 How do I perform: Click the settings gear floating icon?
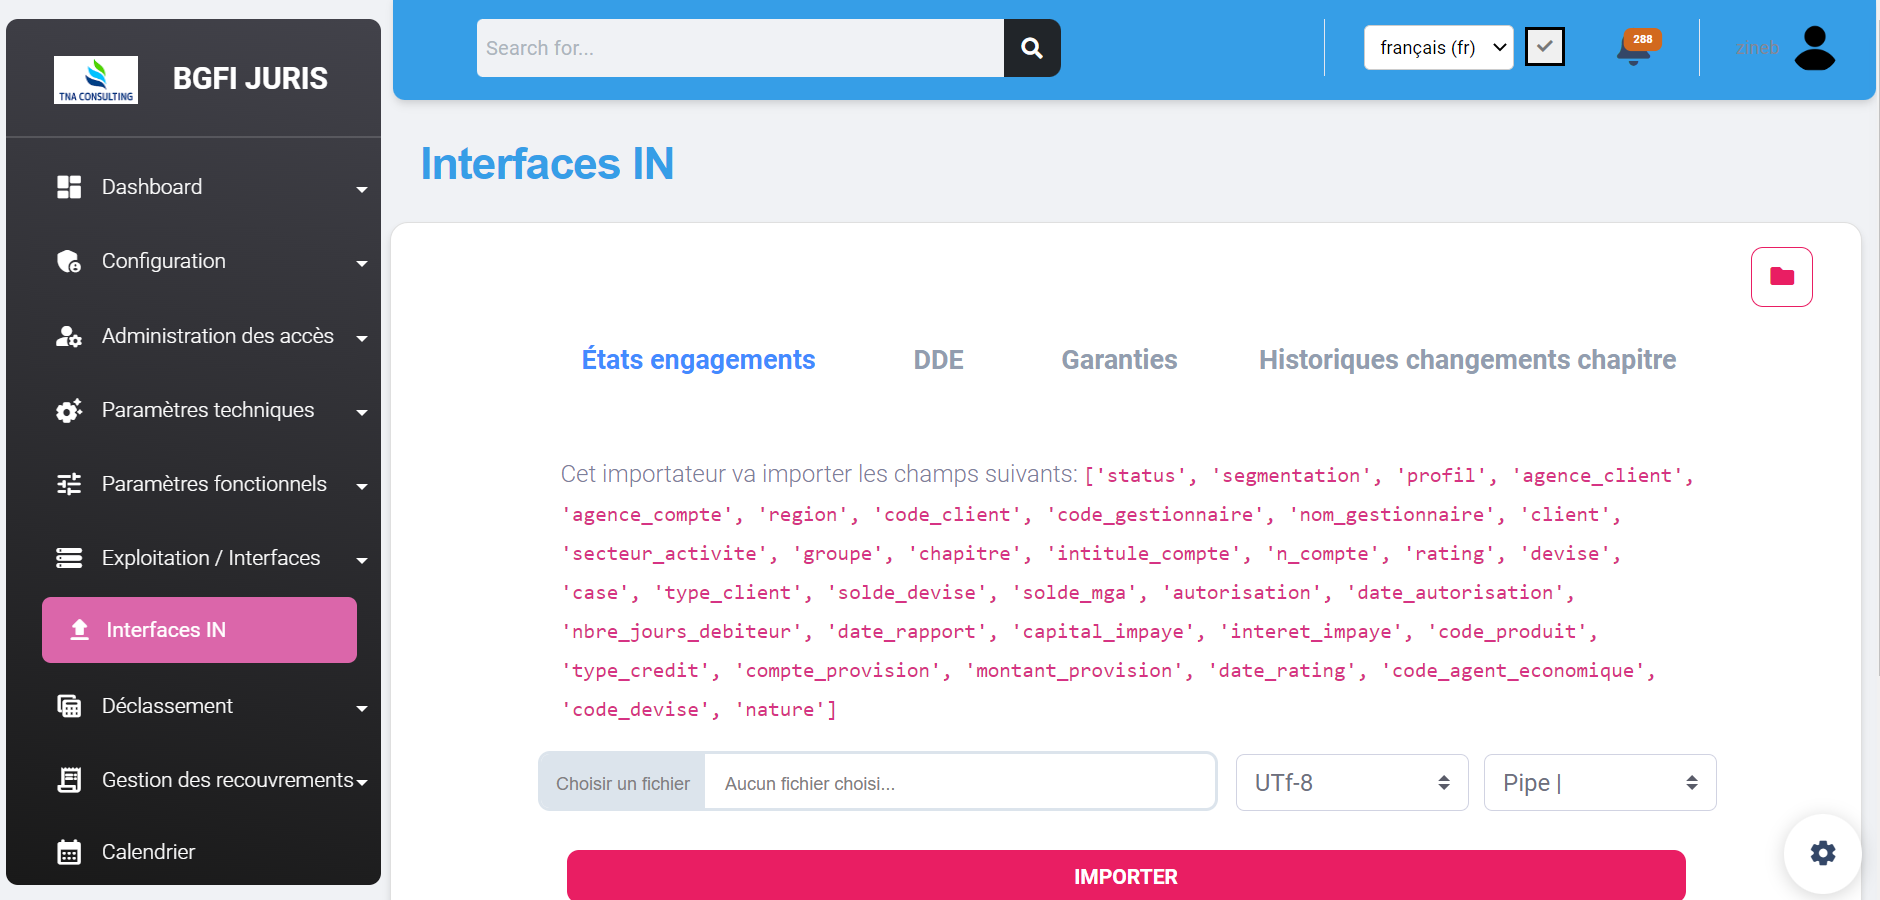[x=1822, y=852]
